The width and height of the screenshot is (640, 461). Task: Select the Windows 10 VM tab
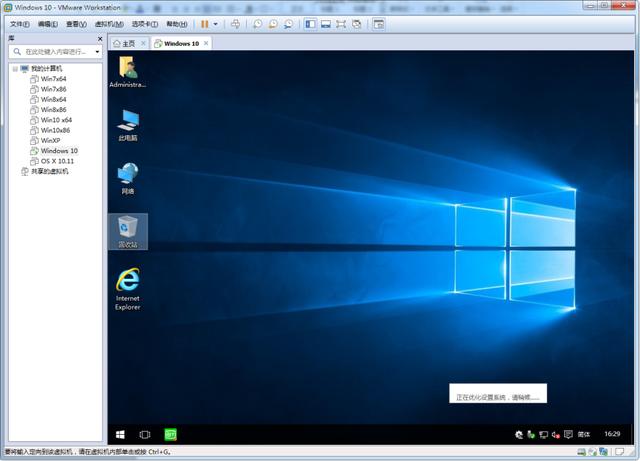click(x=177, y=43)
